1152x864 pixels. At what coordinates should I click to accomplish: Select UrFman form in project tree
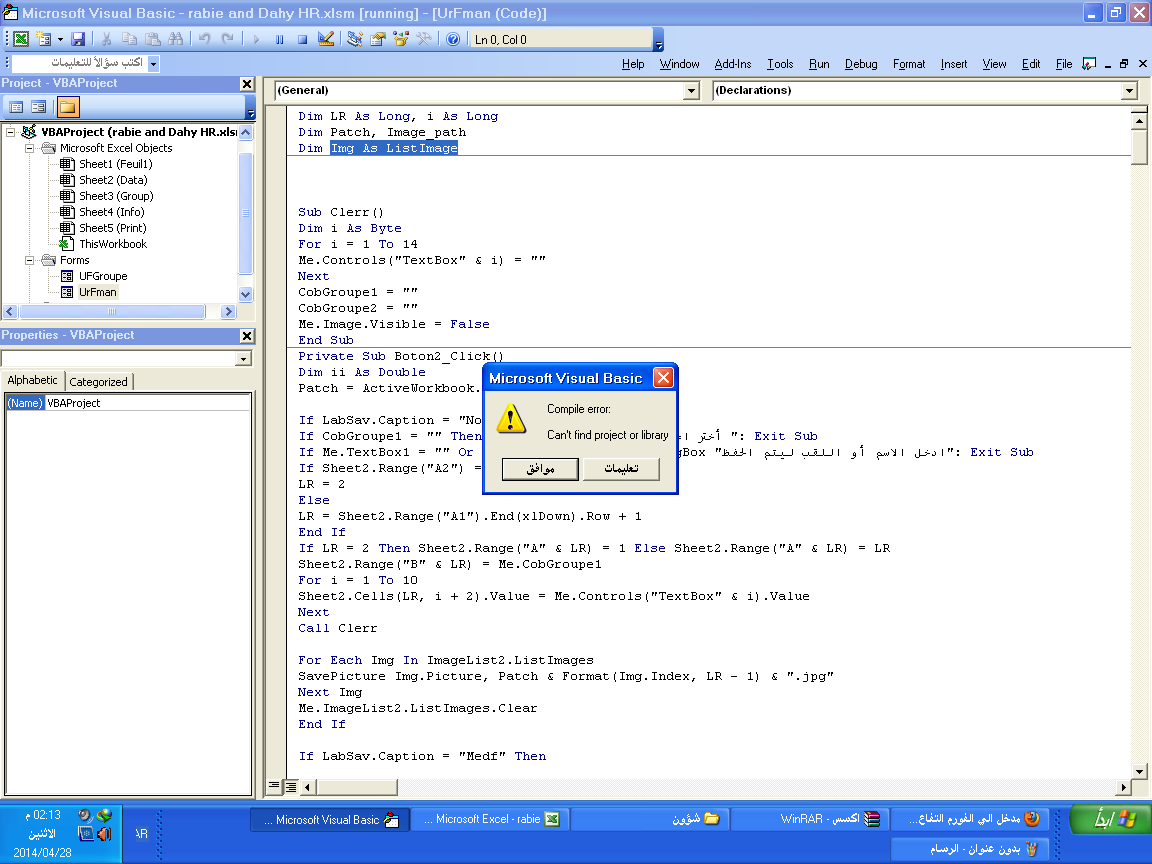(98, 292)
